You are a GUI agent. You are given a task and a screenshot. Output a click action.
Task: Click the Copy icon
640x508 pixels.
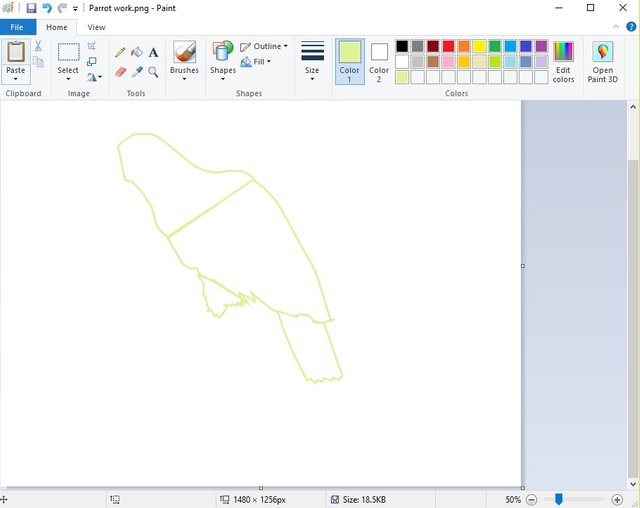[x=38, y=62]
